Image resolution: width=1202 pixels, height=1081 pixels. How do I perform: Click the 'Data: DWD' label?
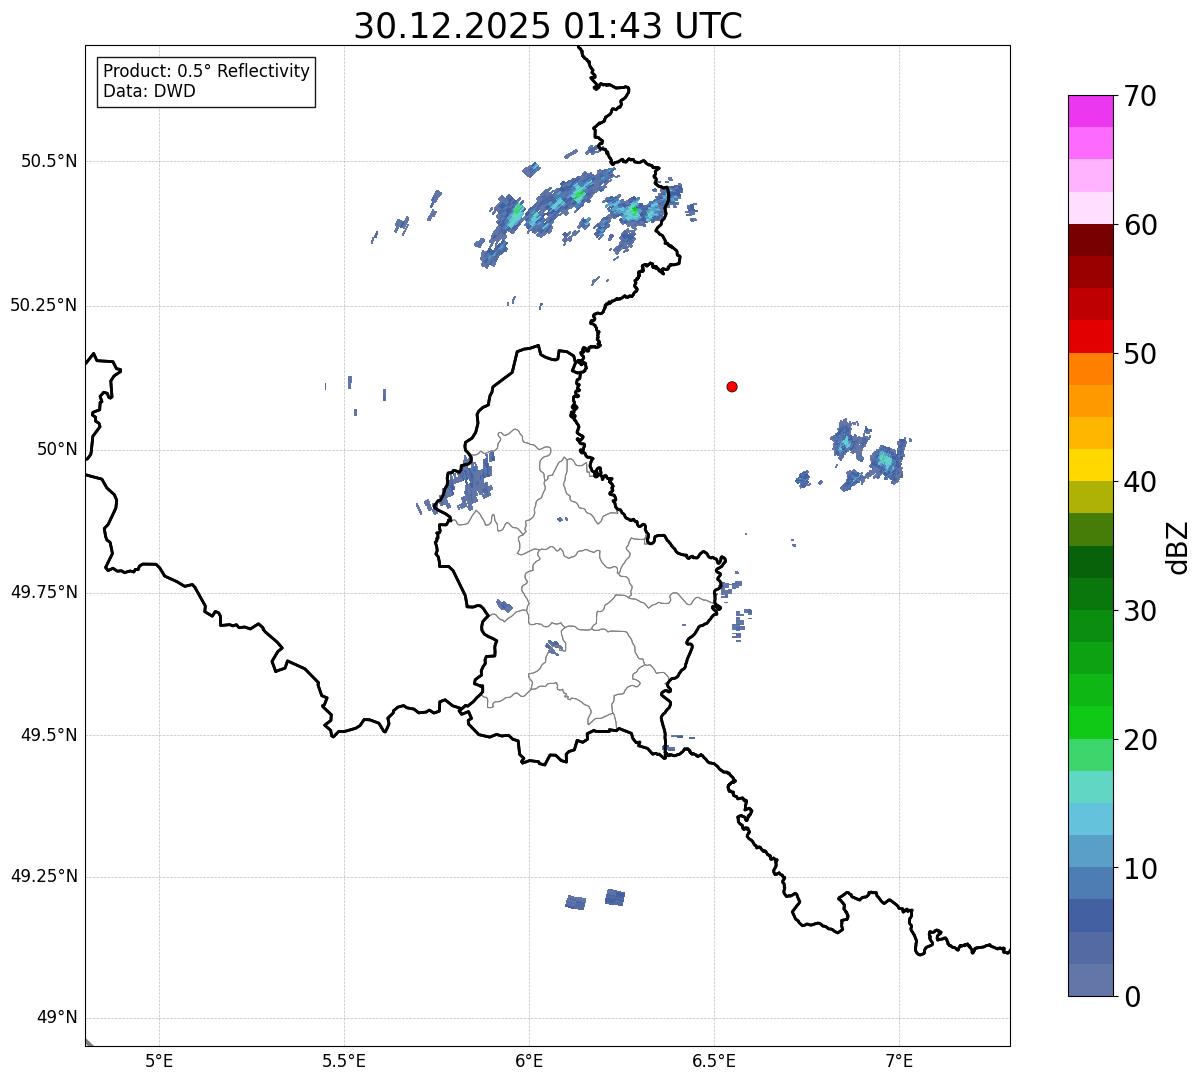149,92
